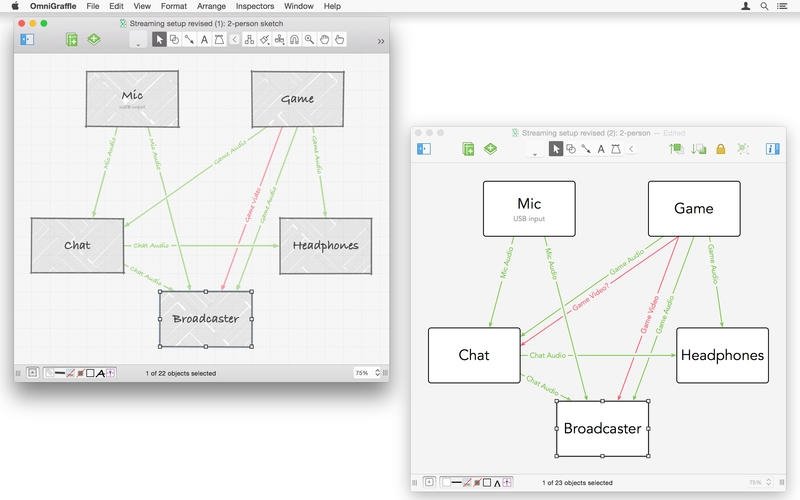
Task: Choose the Line connection tool in sketch window
Action: click(189, 39)
